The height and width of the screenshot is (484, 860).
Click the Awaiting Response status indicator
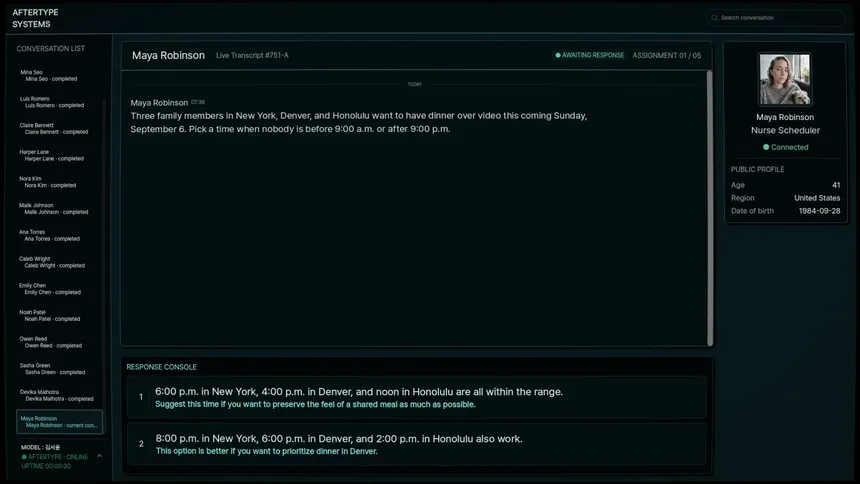(590, 55)
